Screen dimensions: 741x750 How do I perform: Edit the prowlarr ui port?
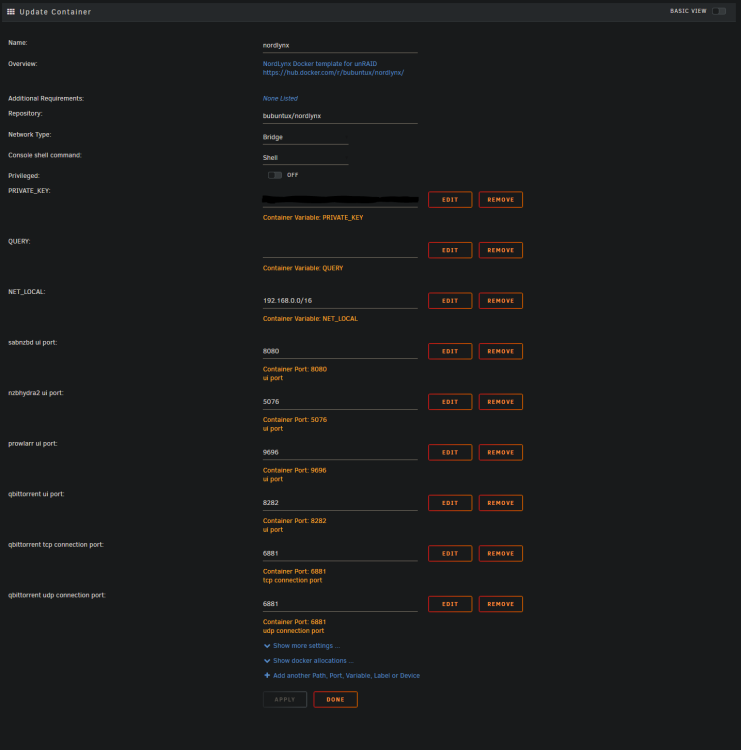(x=450, y=452)
